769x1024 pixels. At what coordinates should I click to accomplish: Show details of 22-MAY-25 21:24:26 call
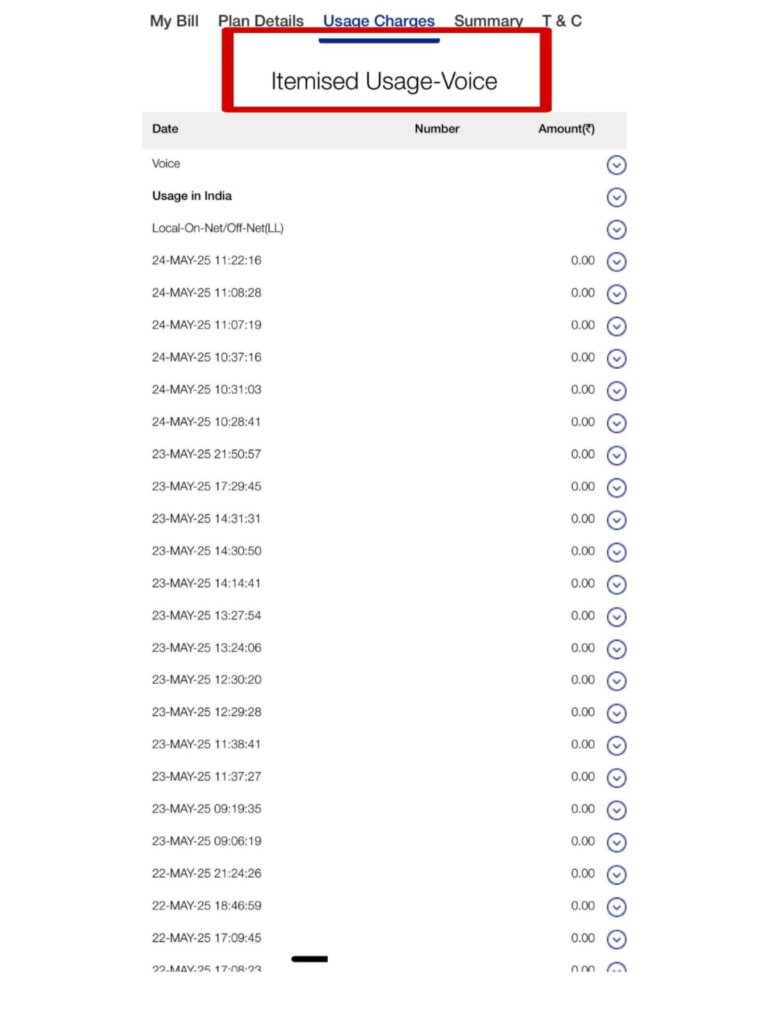tap(616, 874)
